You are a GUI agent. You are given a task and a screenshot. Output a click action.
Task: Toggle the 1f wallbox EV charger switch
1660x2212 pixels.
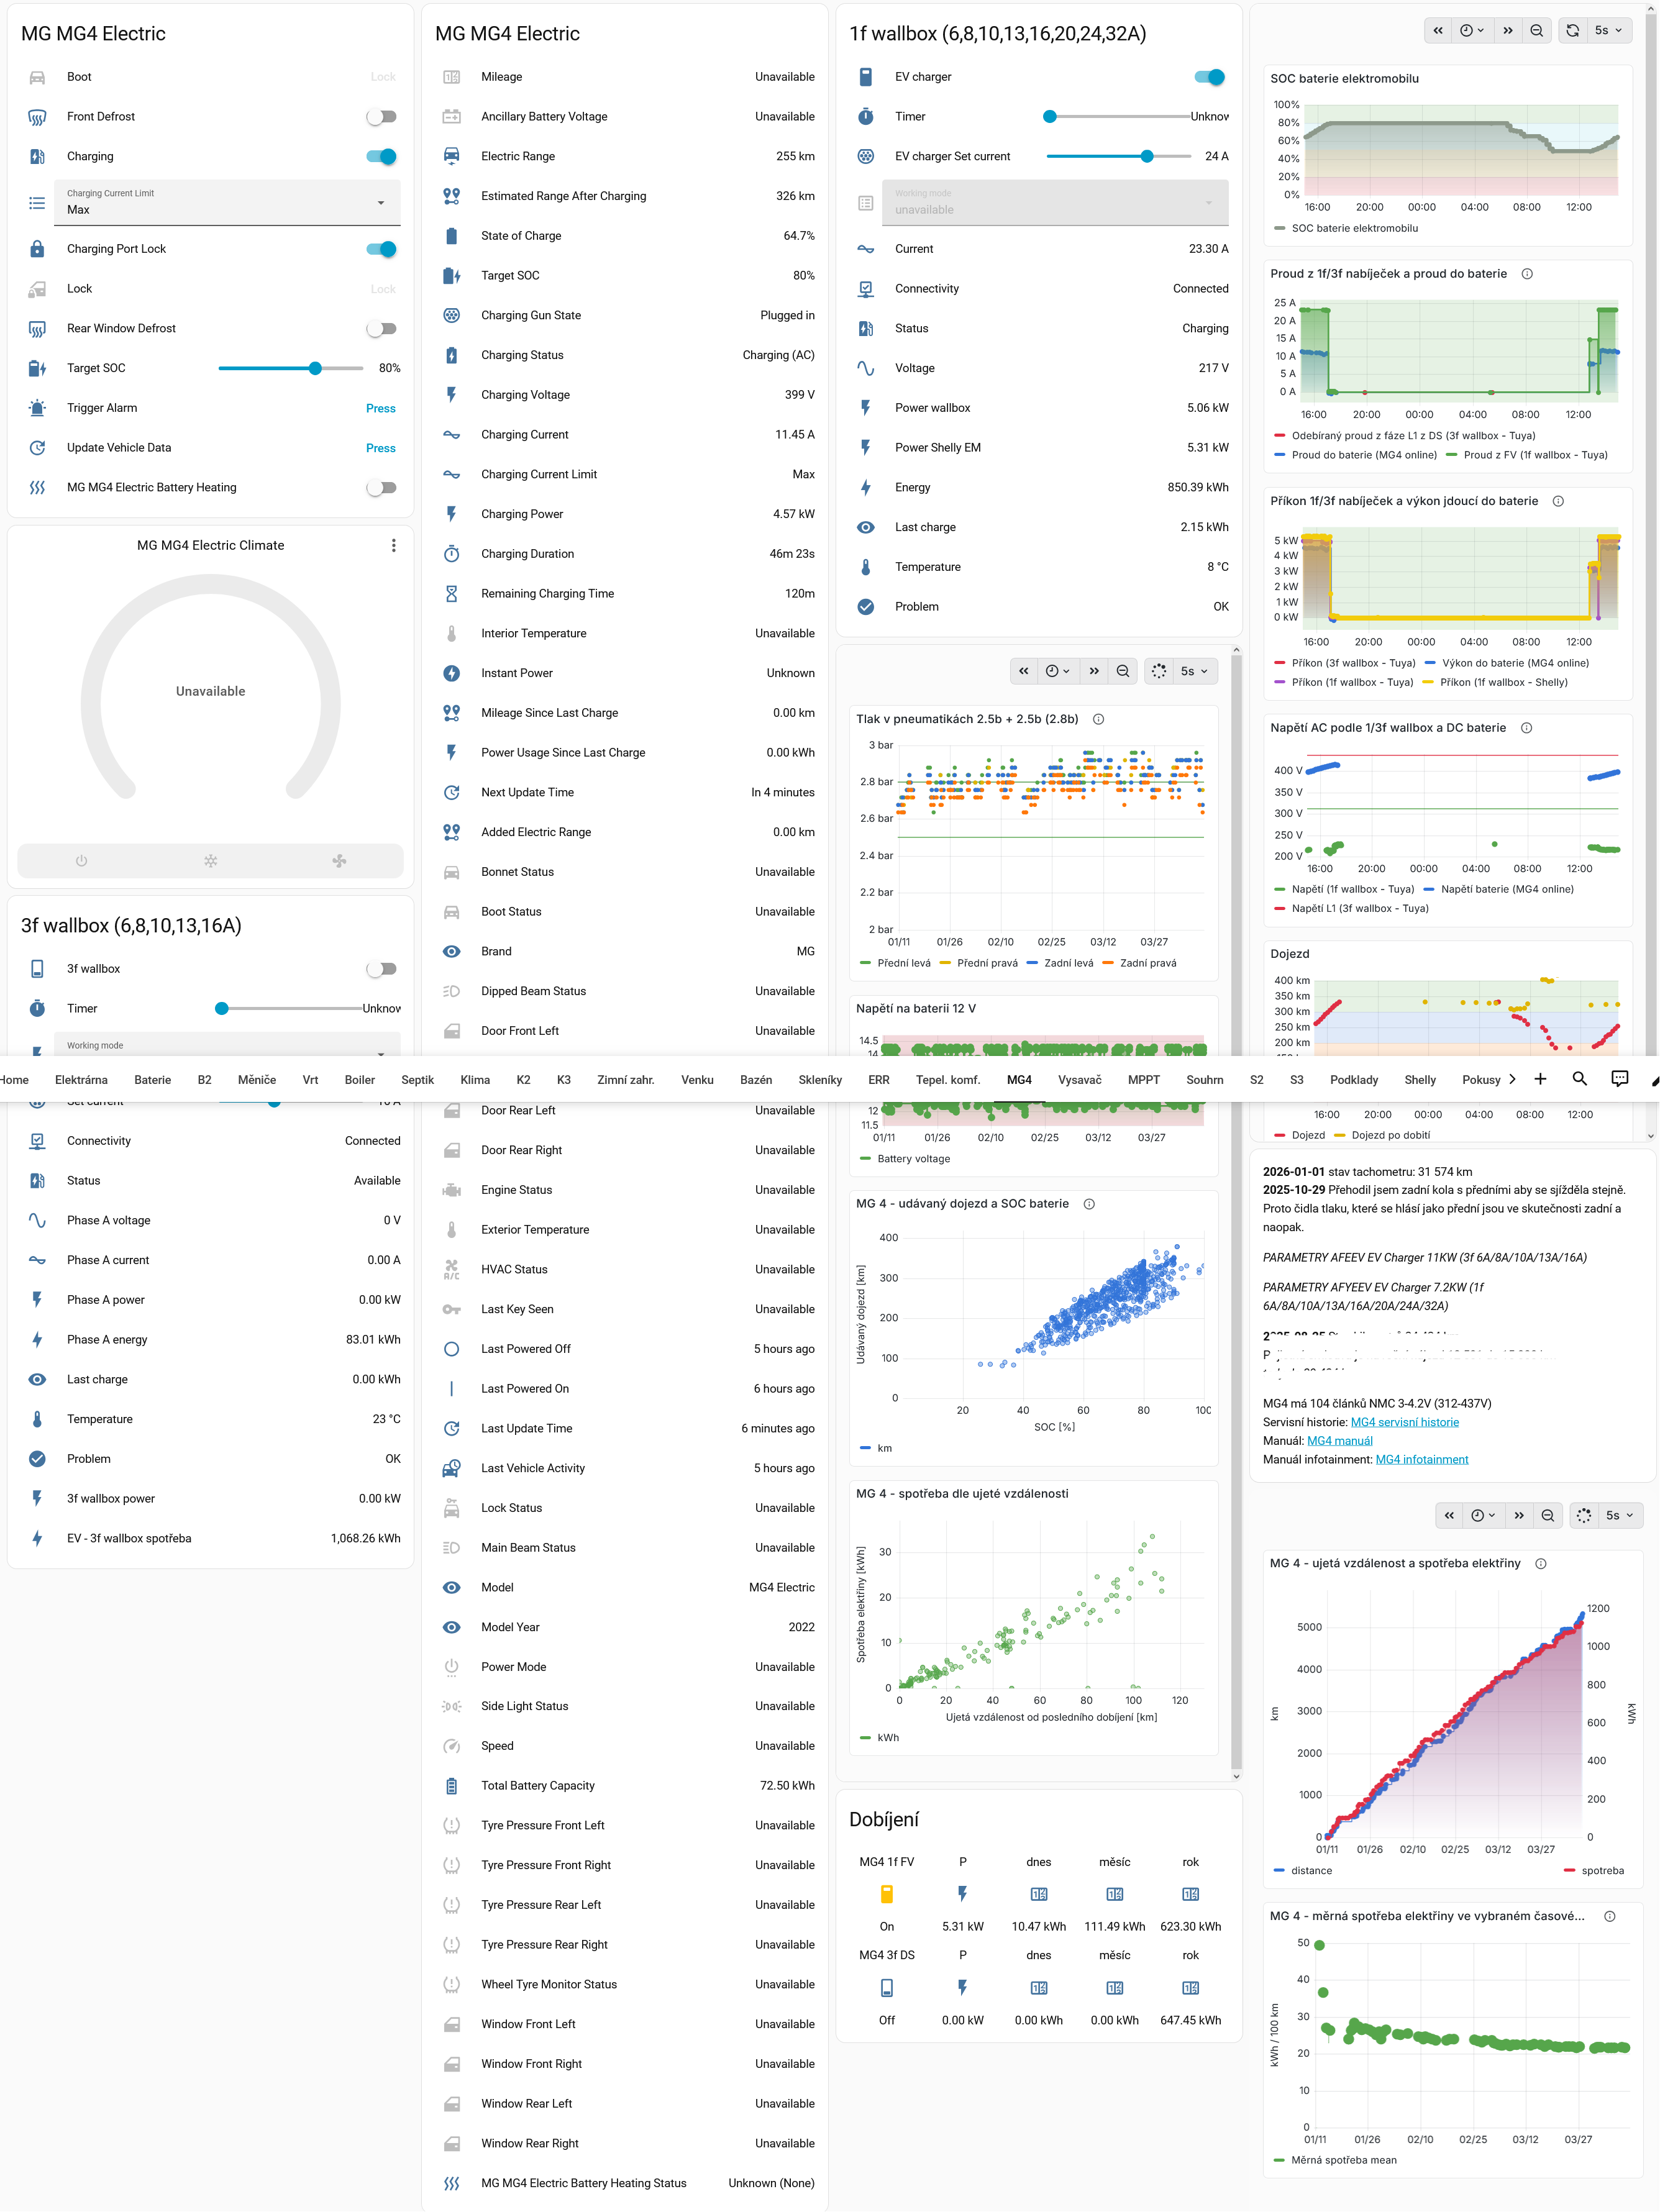point(1209,77)
